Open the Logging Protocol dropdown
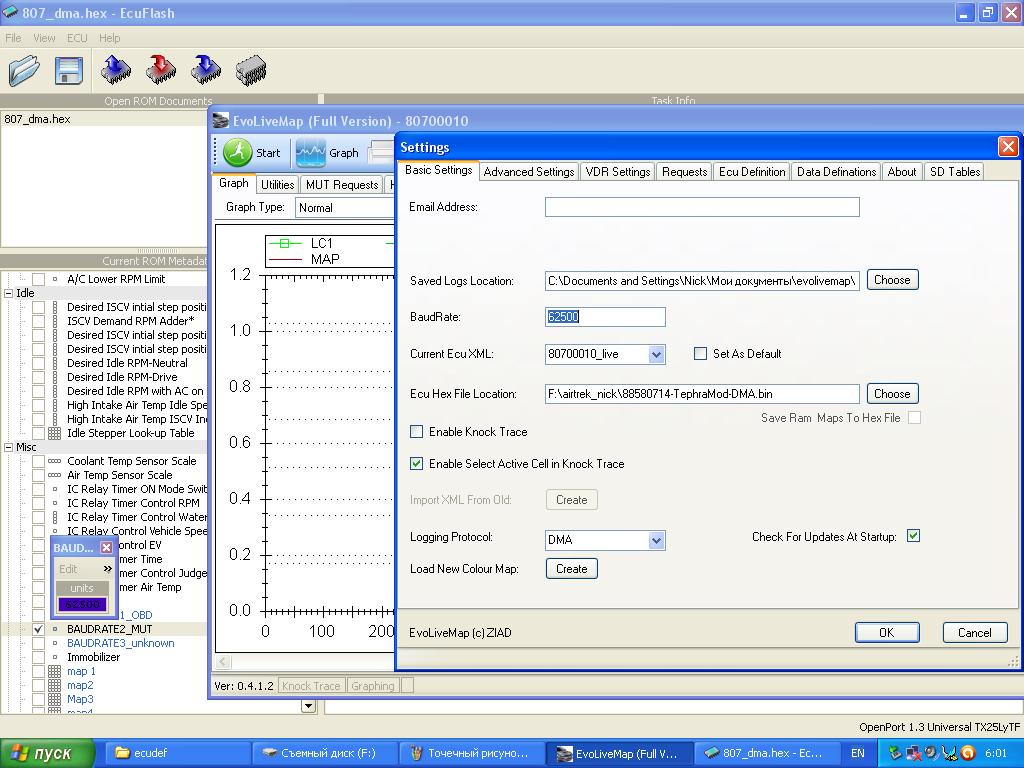1024x768 pixels. click(x=656, y=540)
